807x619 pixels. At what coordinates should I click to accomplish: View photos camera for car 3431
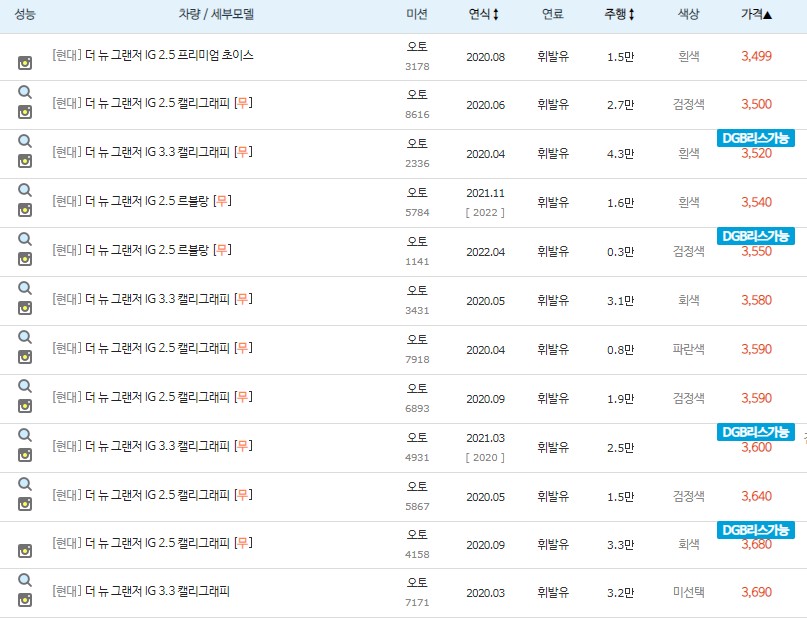tap(25, 308)
